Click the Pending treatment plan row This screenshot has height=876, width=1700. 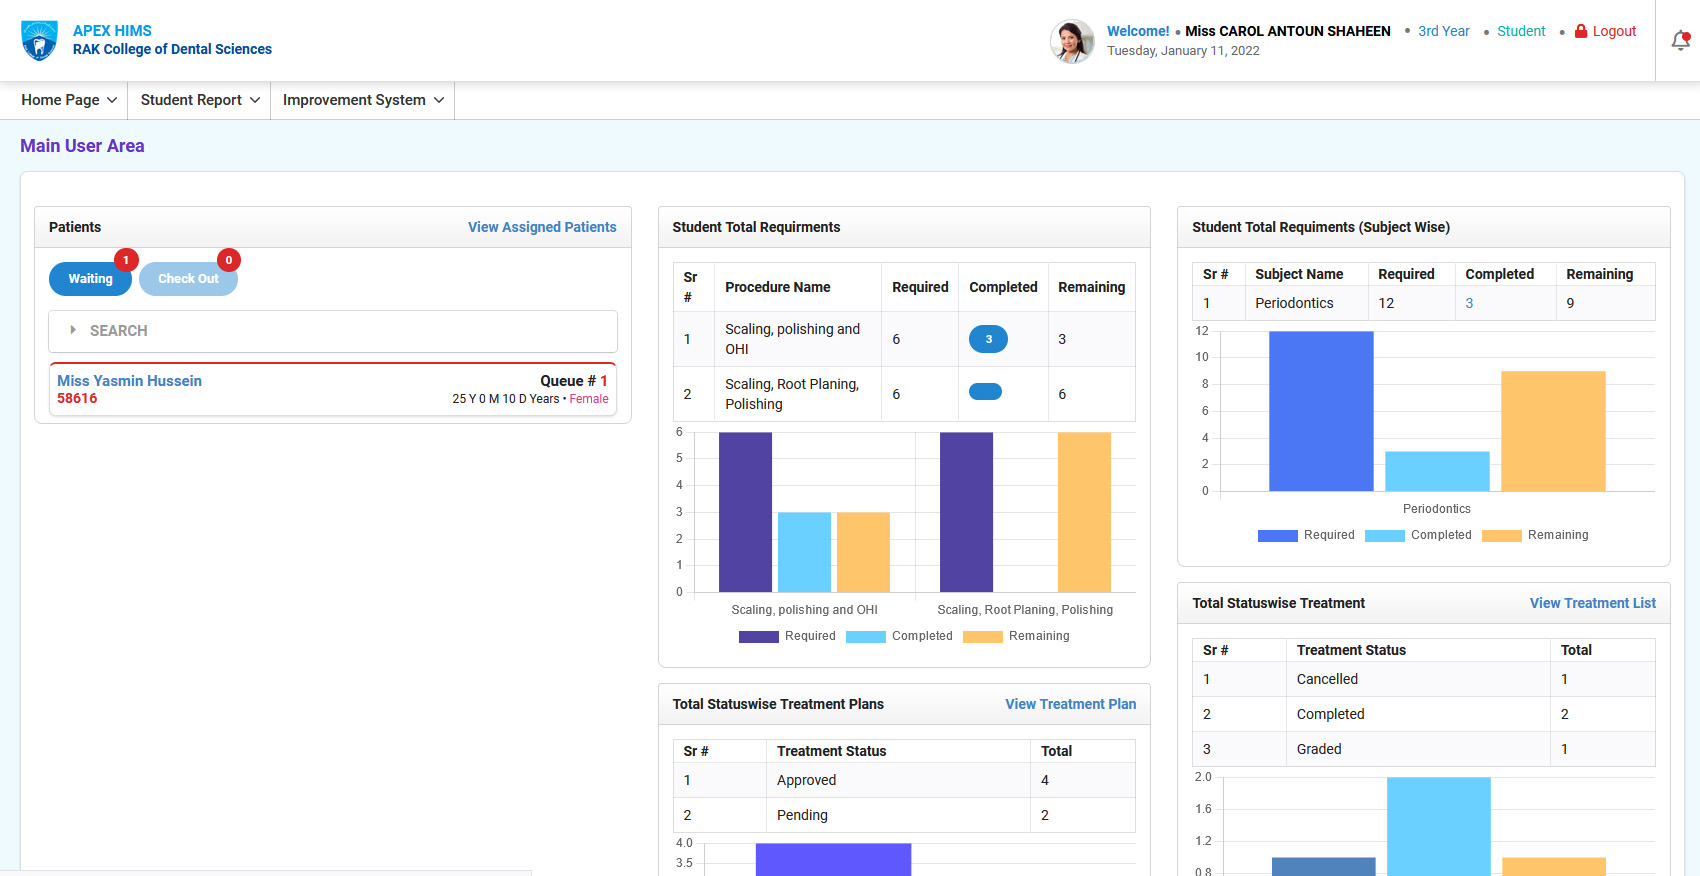coord(904,815)
